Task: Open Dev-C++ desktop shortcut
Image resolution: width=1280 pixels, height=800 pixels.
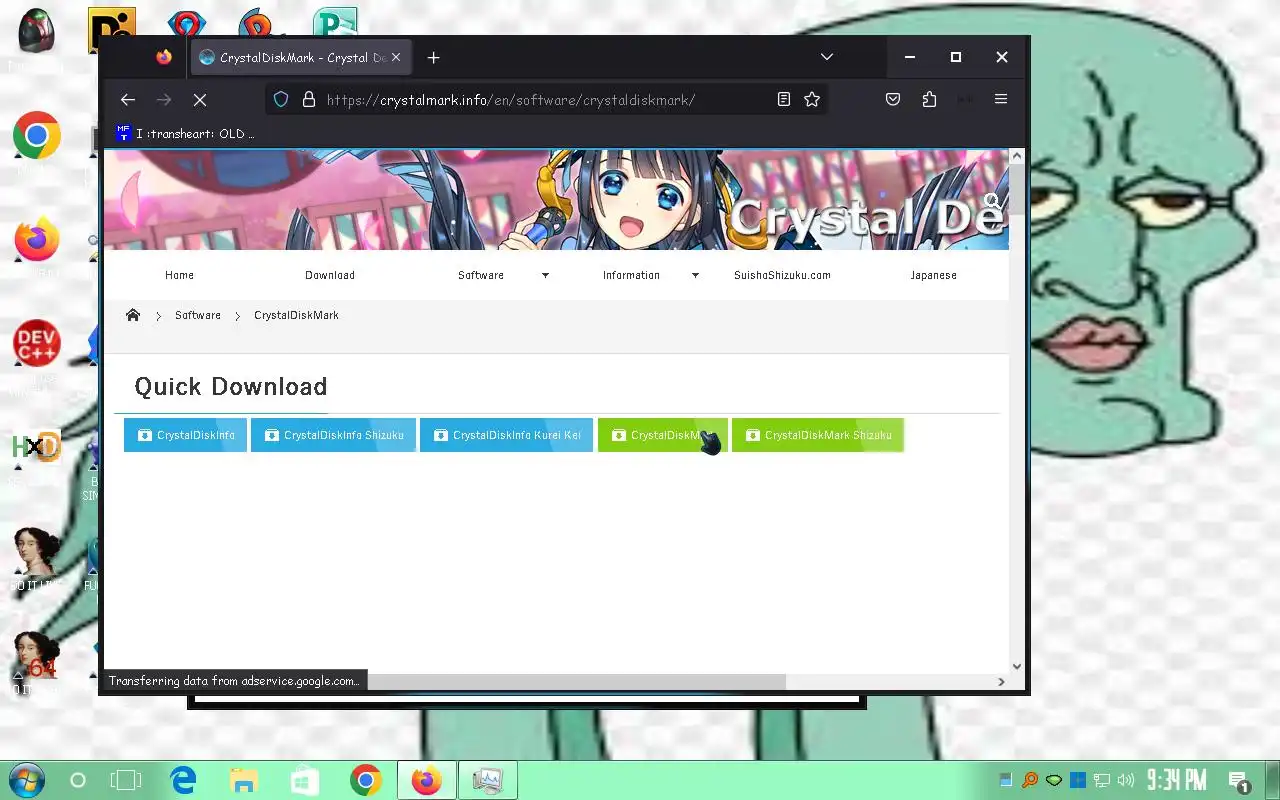Action: click(x=37, y=343)
